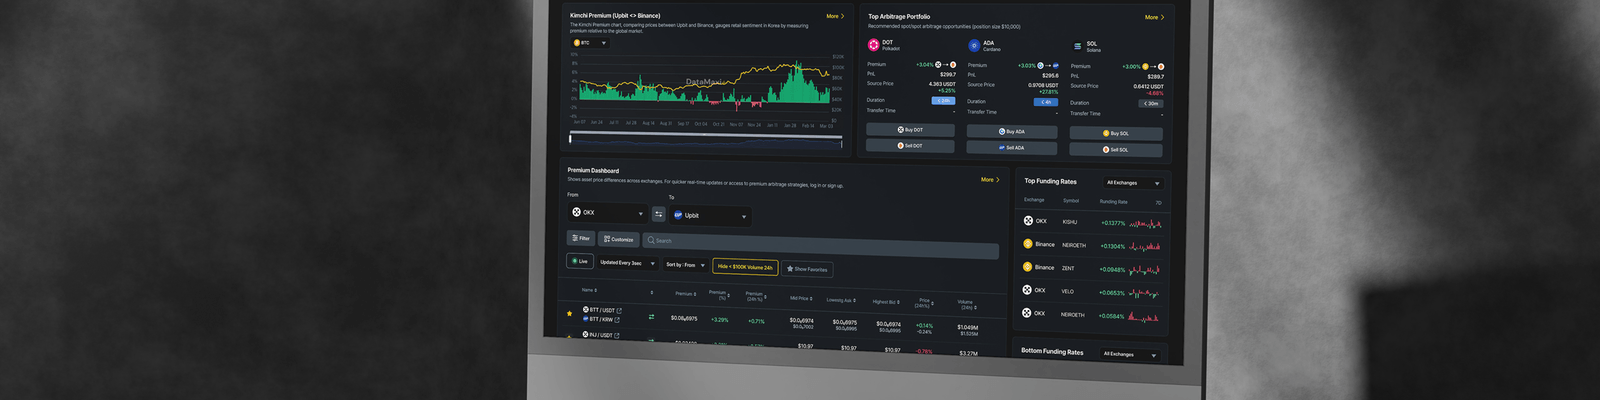Click the Binance logo in the ZENT row
1600x400 pixels.
1028,267
